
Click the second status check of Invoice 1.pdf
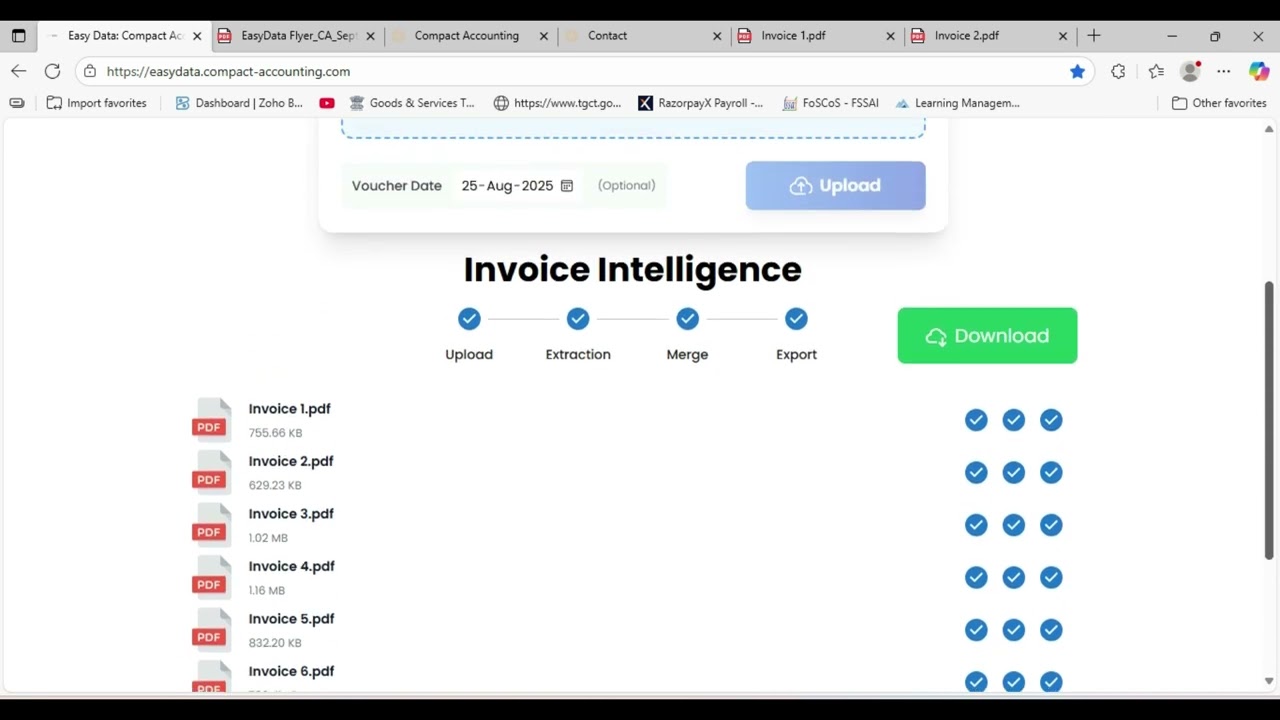[1014, 420]
